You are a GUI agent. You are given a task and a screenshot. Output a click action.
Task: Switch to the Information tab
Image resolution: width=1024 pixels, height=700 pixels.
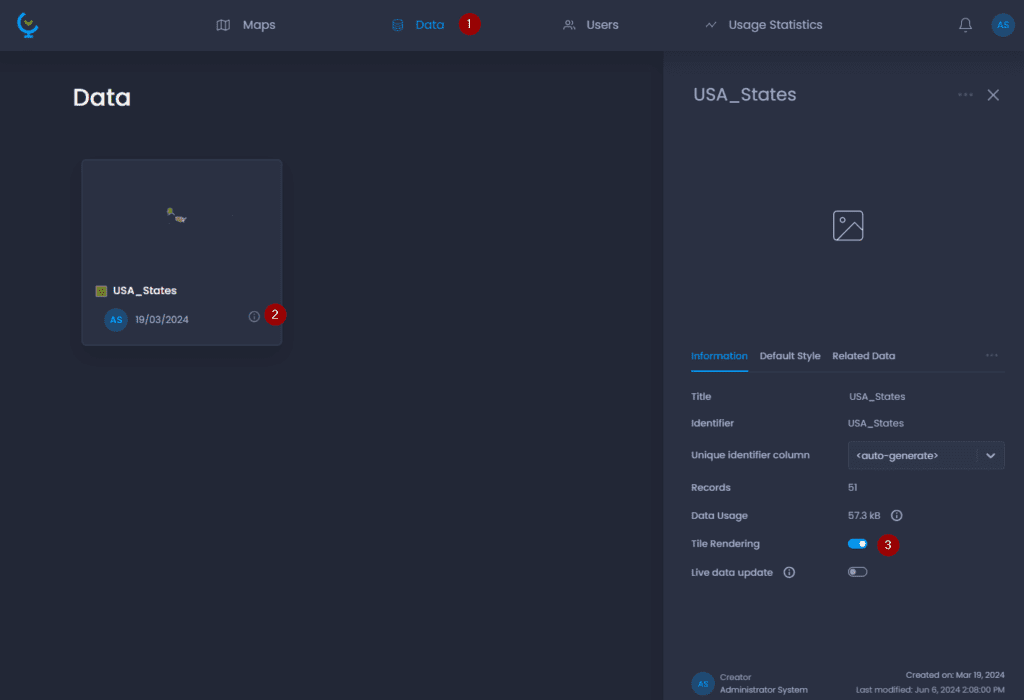[719, 356]
